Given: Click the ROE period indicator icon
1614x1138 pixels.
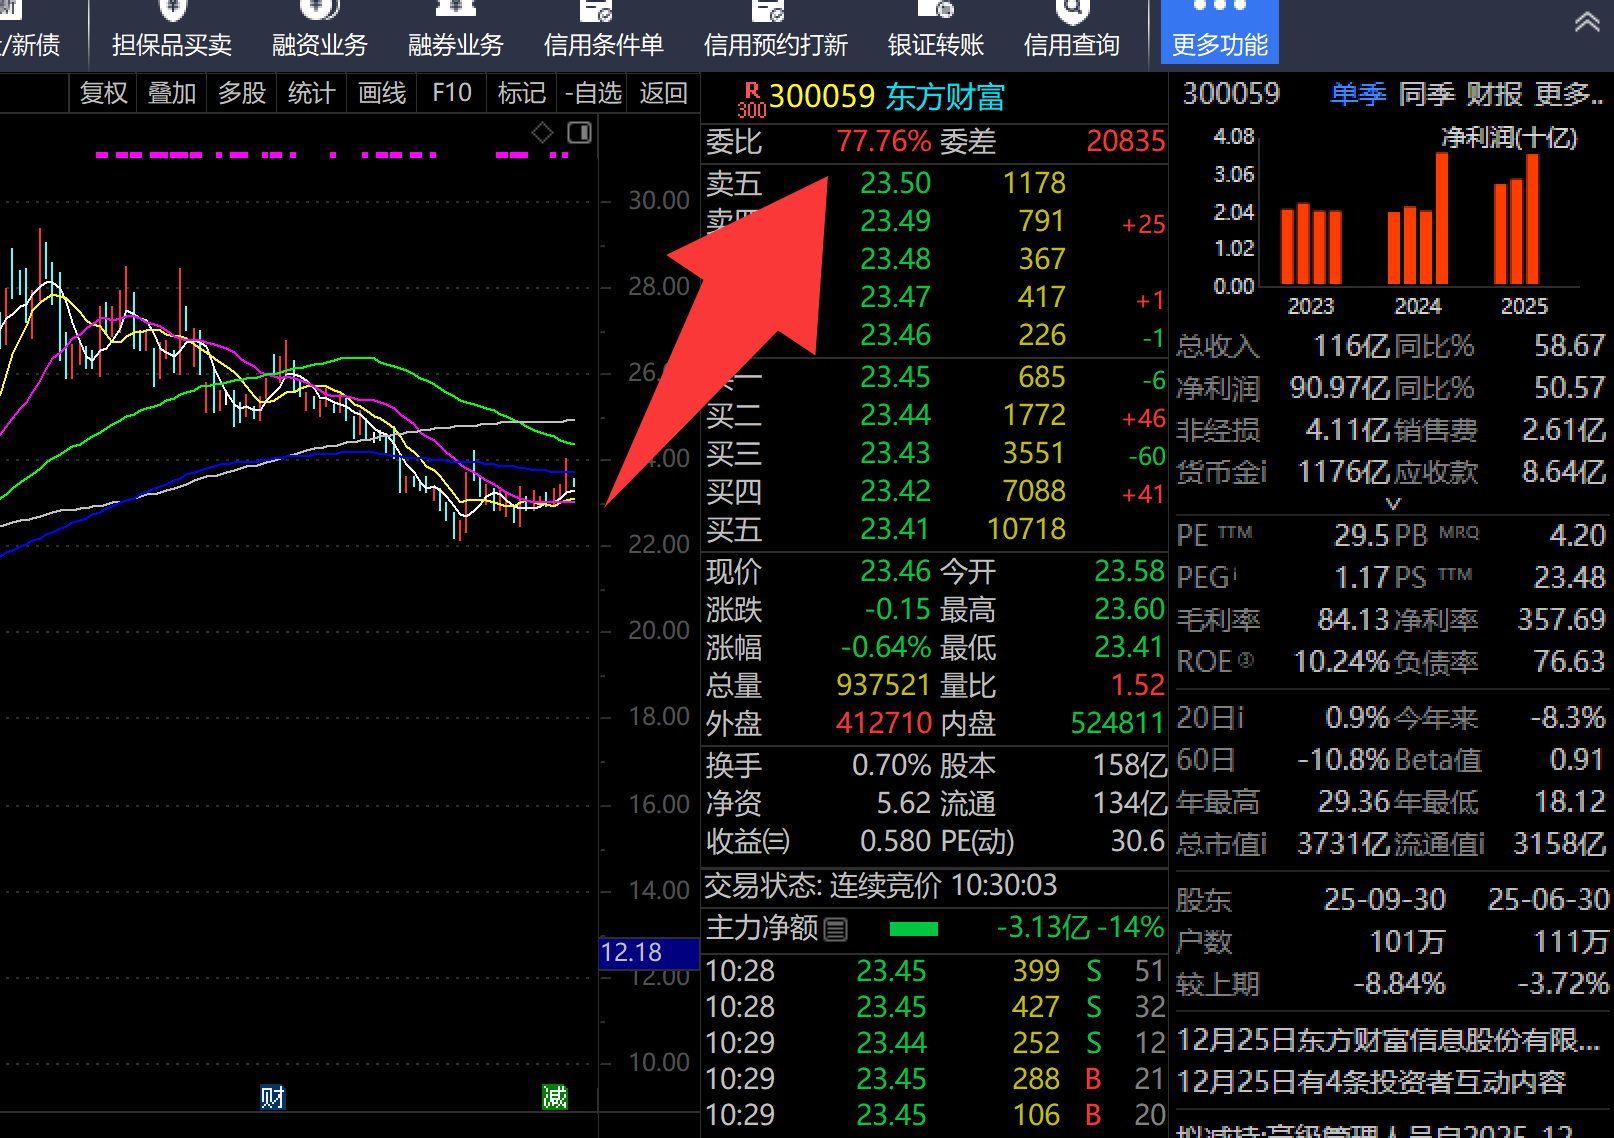Looking at the screenshot, I should pos(1245,660).
